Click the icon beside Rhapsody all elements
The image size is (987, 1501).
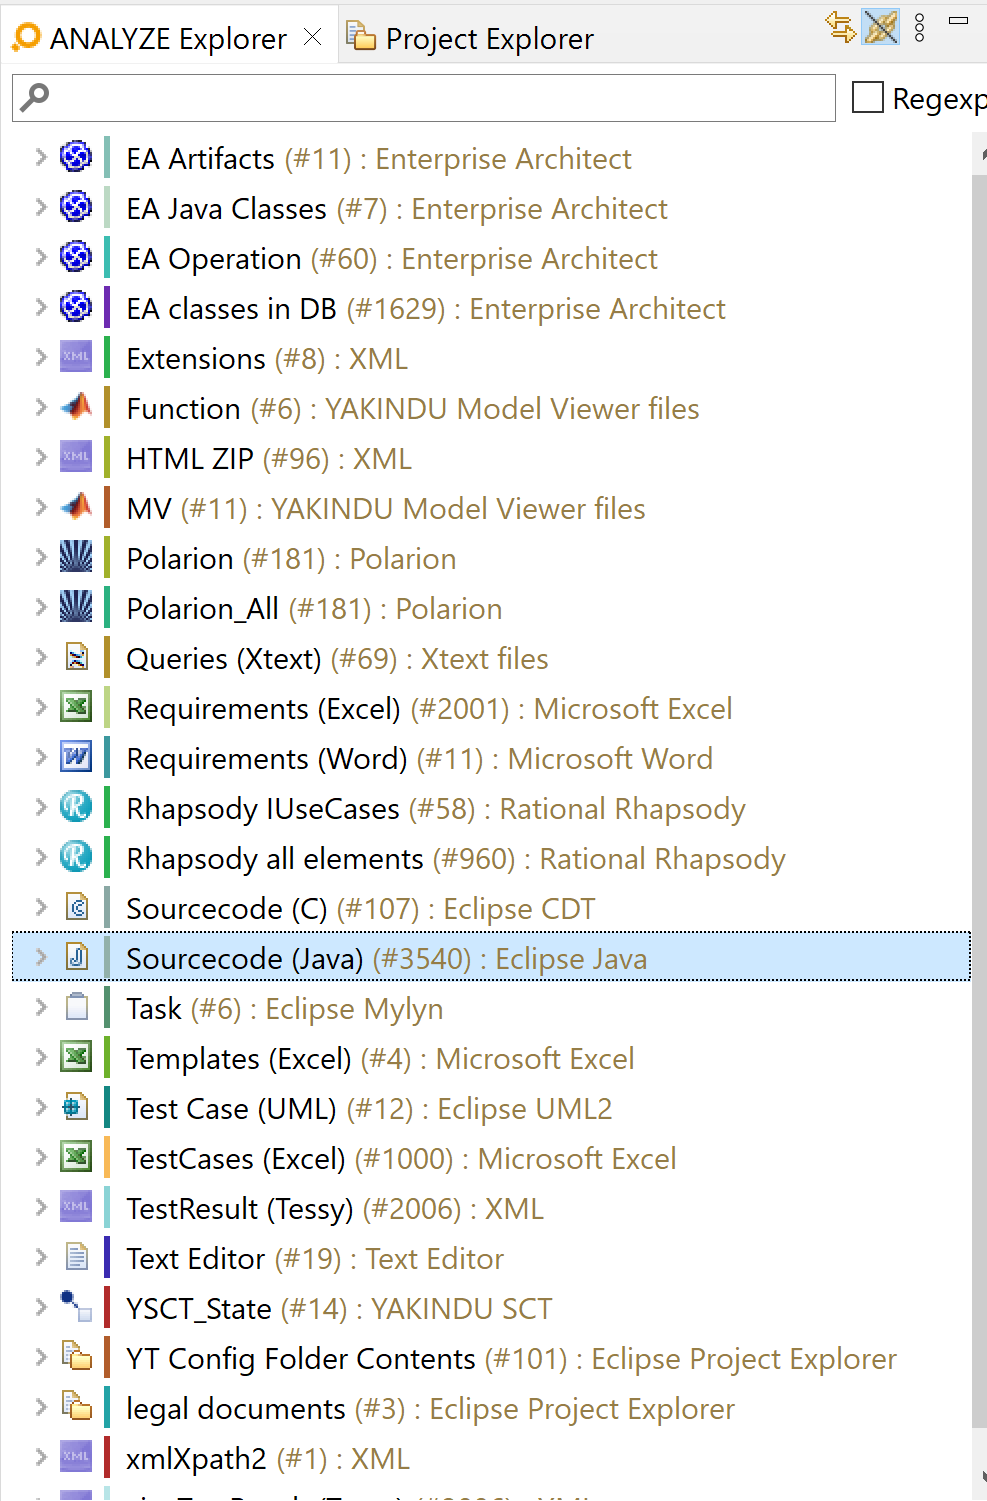click(x=76, y=857)
